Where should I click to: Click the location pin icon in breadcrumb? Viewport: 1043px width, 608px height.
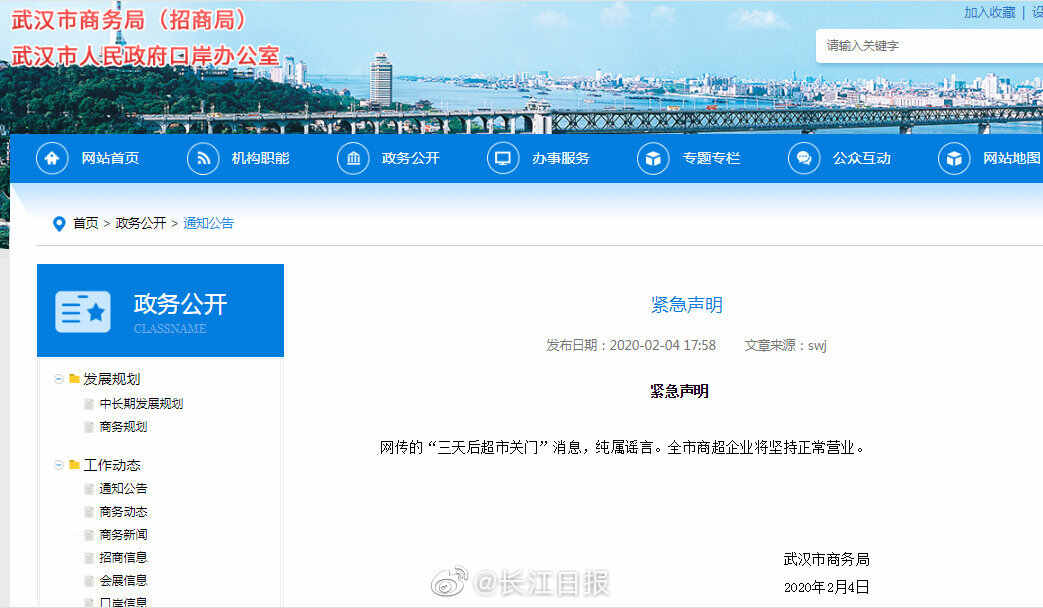click(59, 224)
